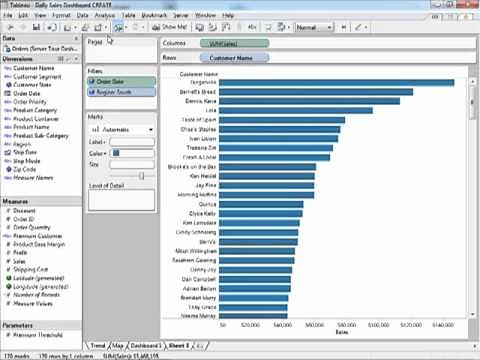Click the New Worksheet toolbar icon

(67, 28)
